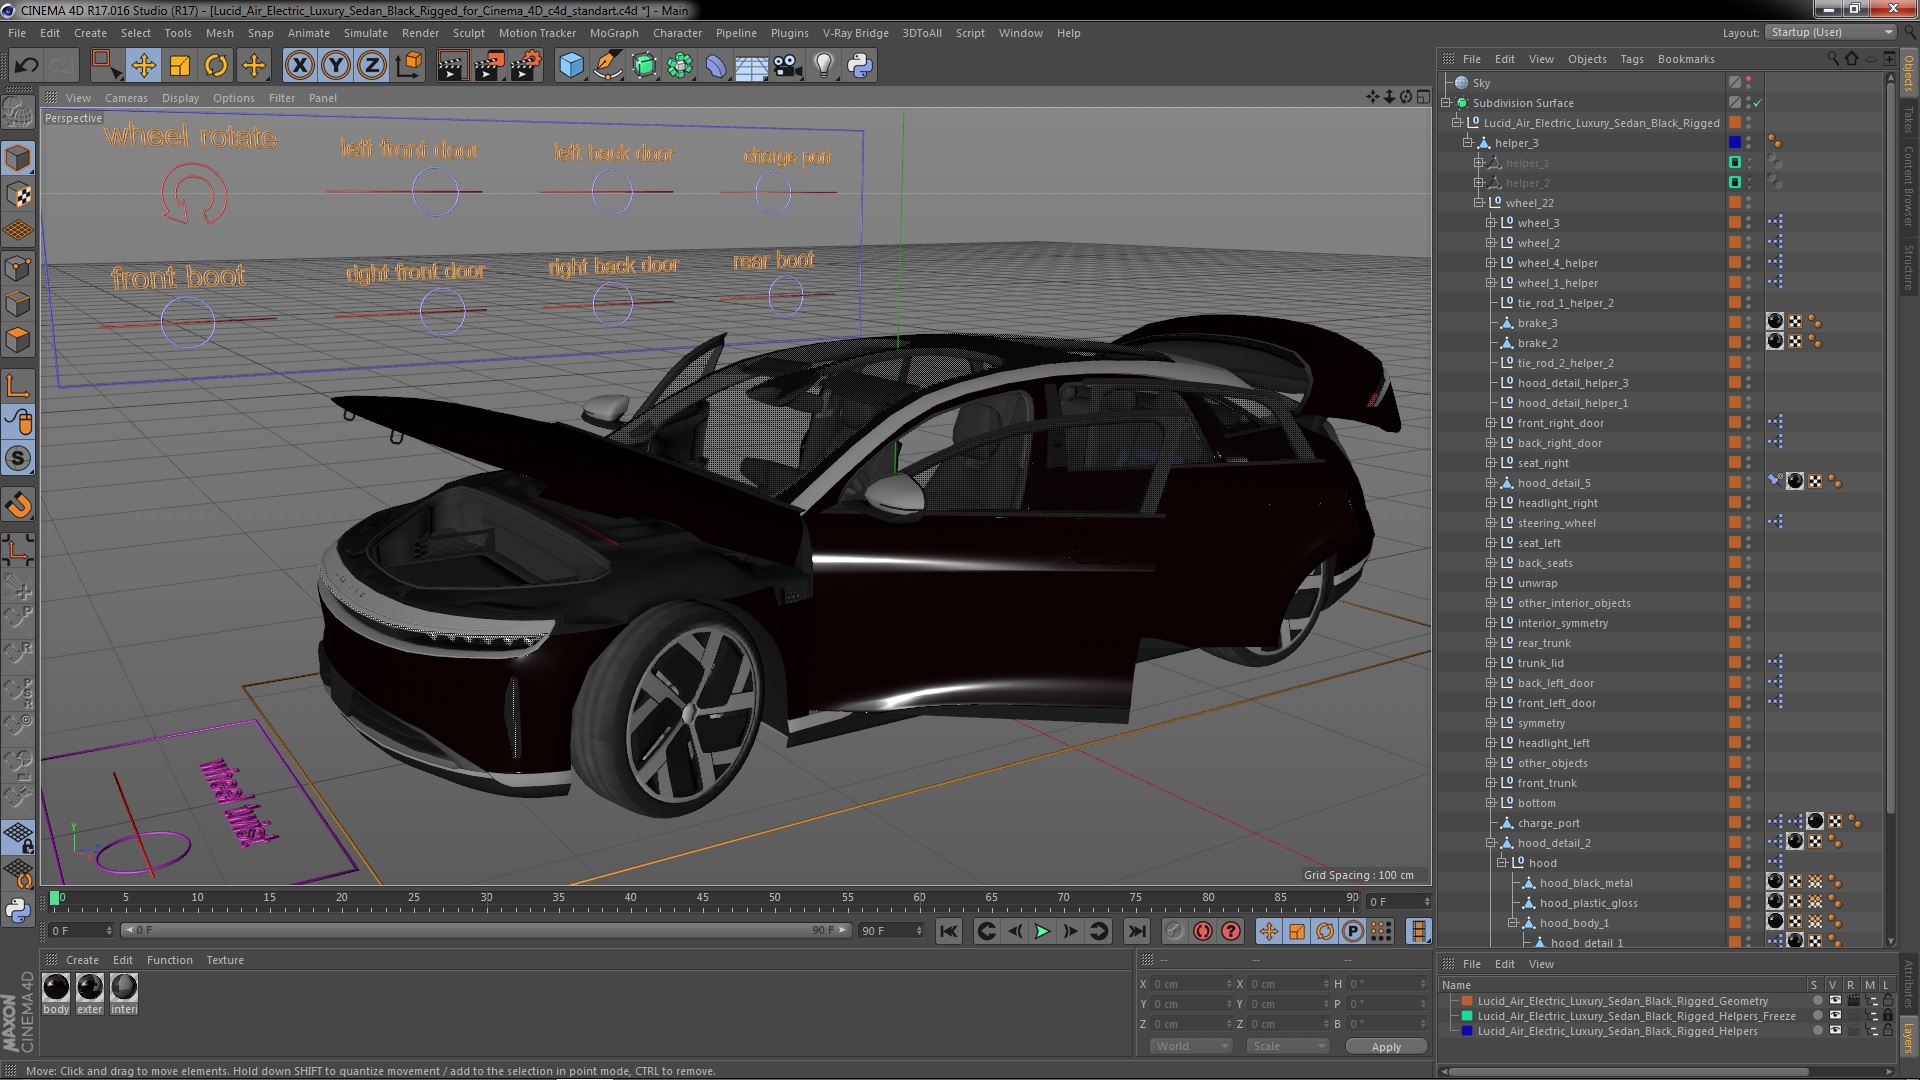Select the Move tool
Screen dimensions: 1920x1080
(143, 66)
